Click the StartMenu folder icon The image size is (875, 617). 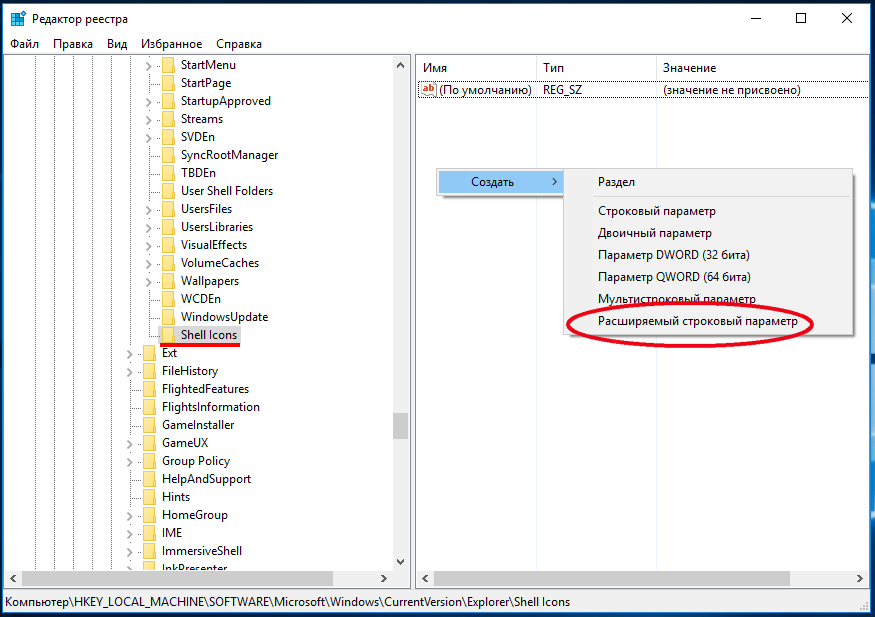[169, 65]
